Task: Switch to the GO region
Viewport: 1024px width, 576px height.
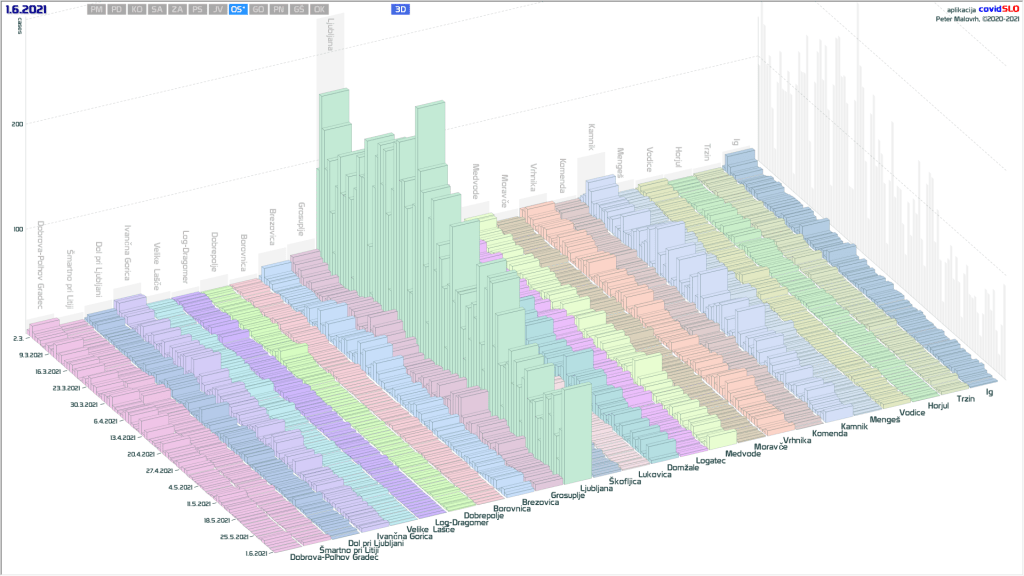Action: tap(259, 9)
